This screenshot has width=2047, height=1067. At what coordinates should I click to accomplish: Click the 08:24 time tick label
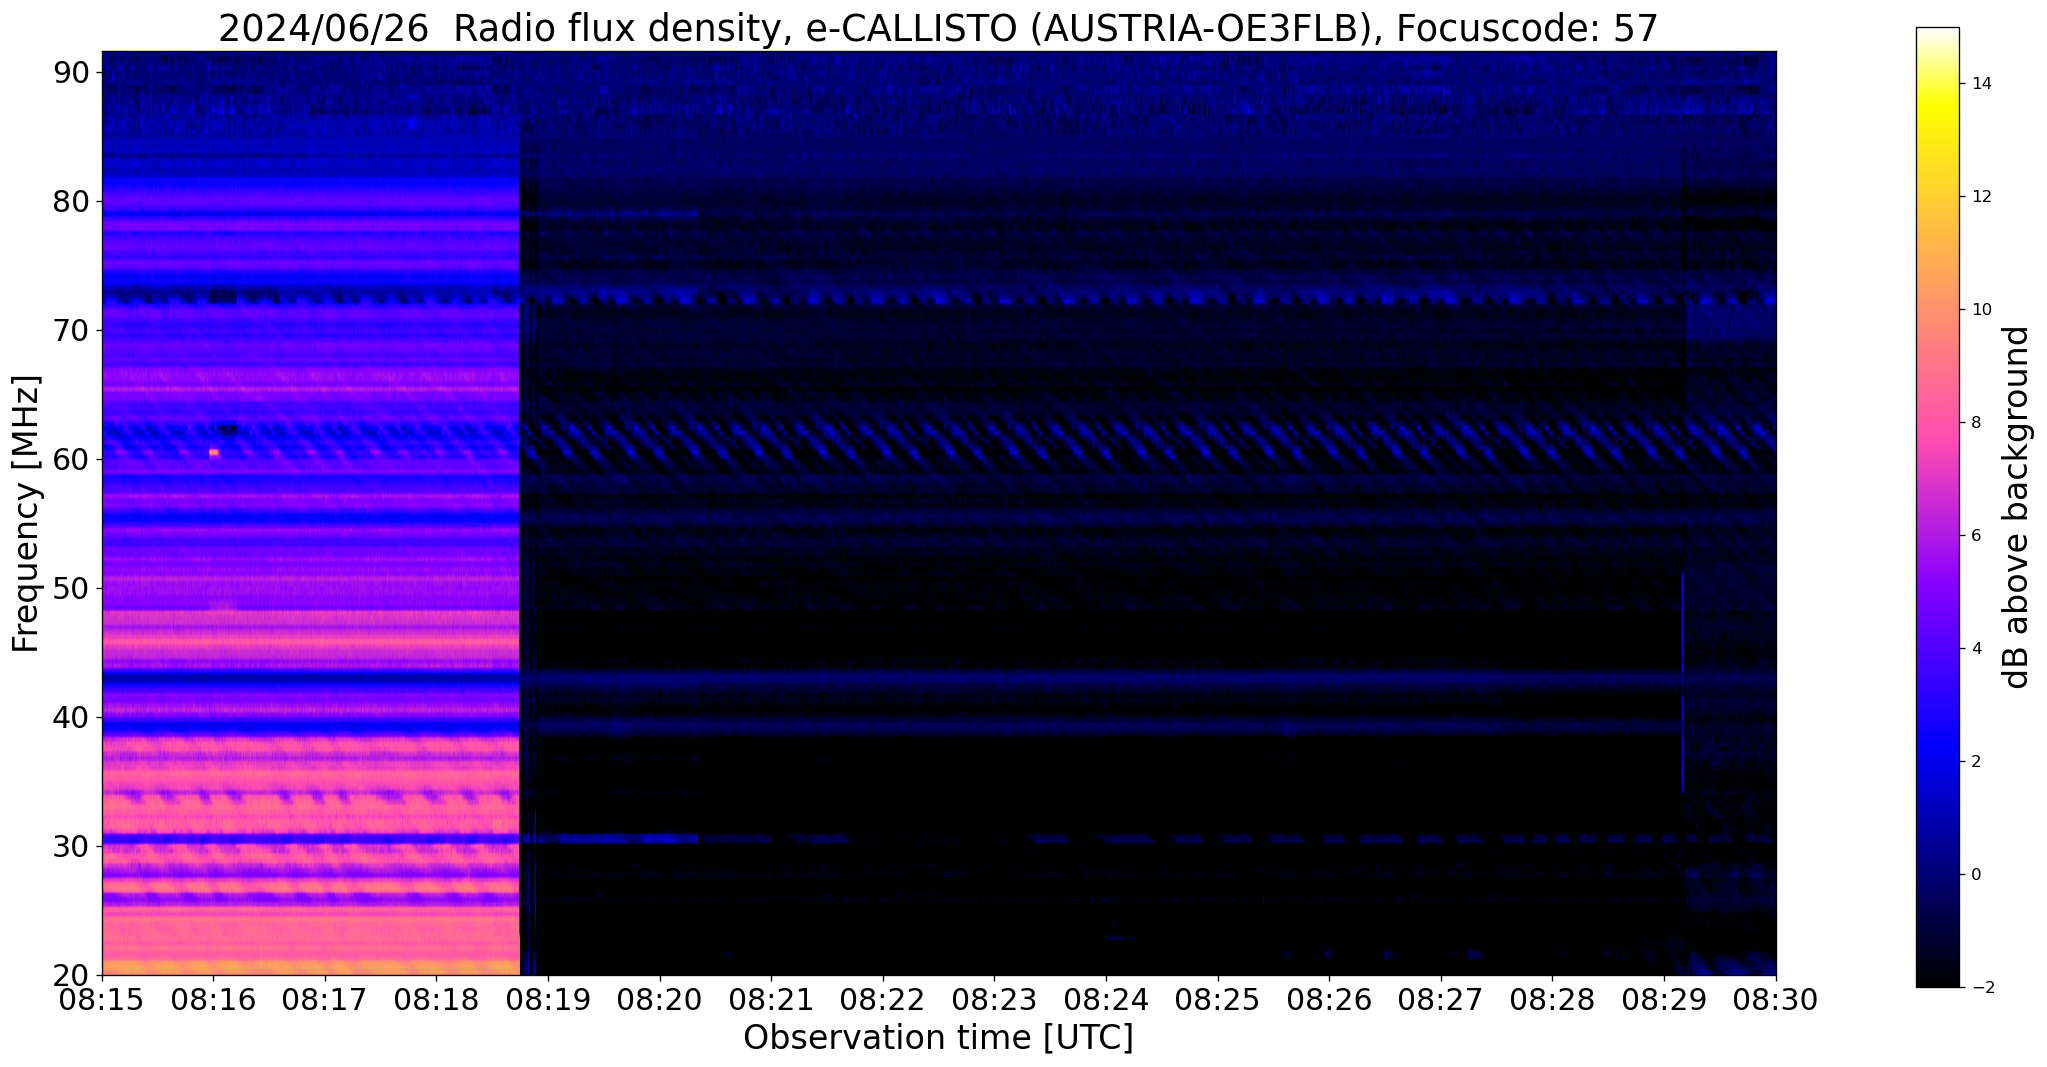(1106, 999)
